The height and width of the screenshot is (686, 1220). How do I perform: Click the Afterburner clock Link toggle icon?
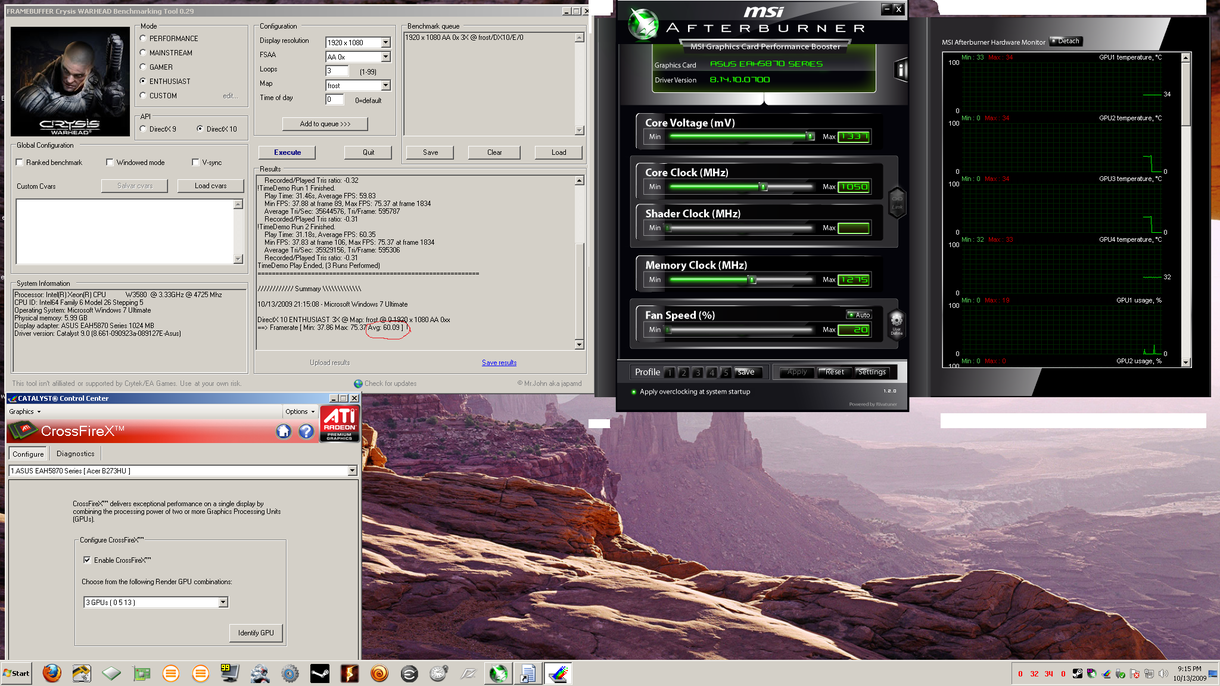pos(897,203)
